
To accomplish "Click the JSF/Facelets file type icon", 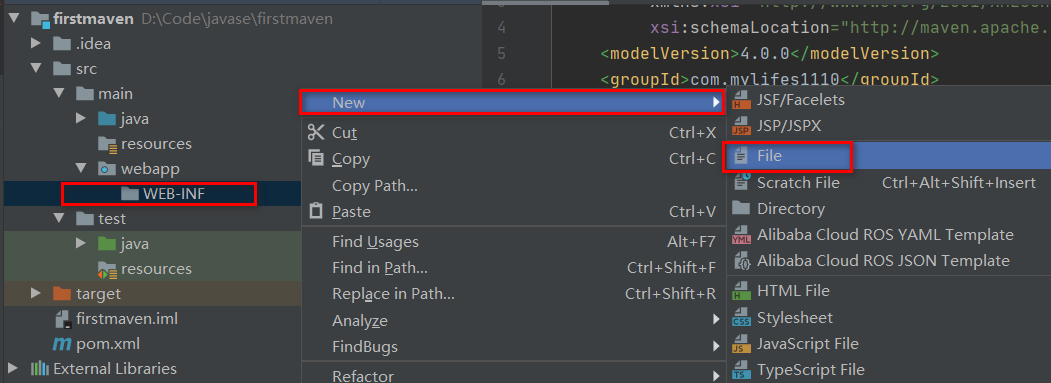I will tap(741, 101).
